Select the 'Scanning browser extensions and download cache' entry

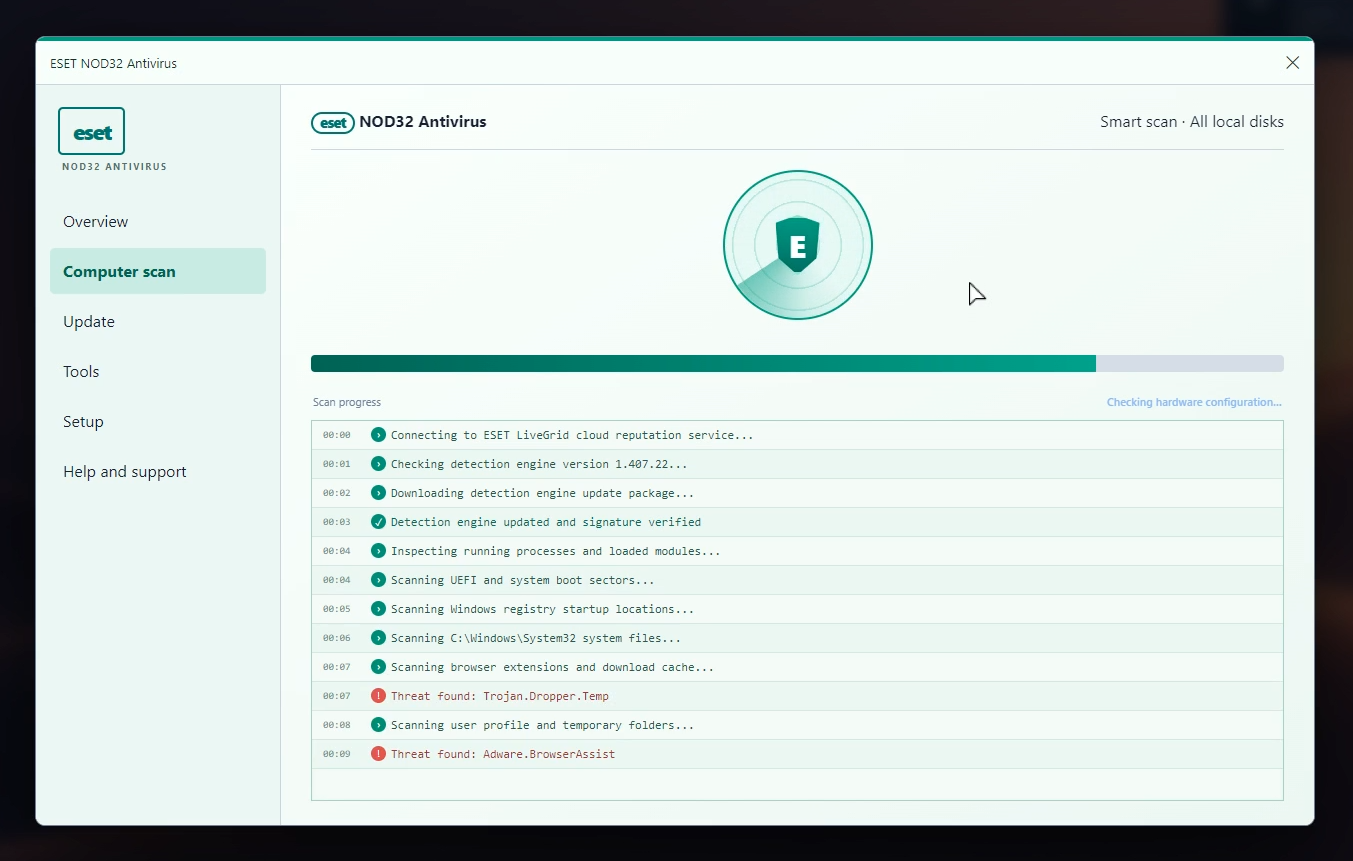[797, 667]
